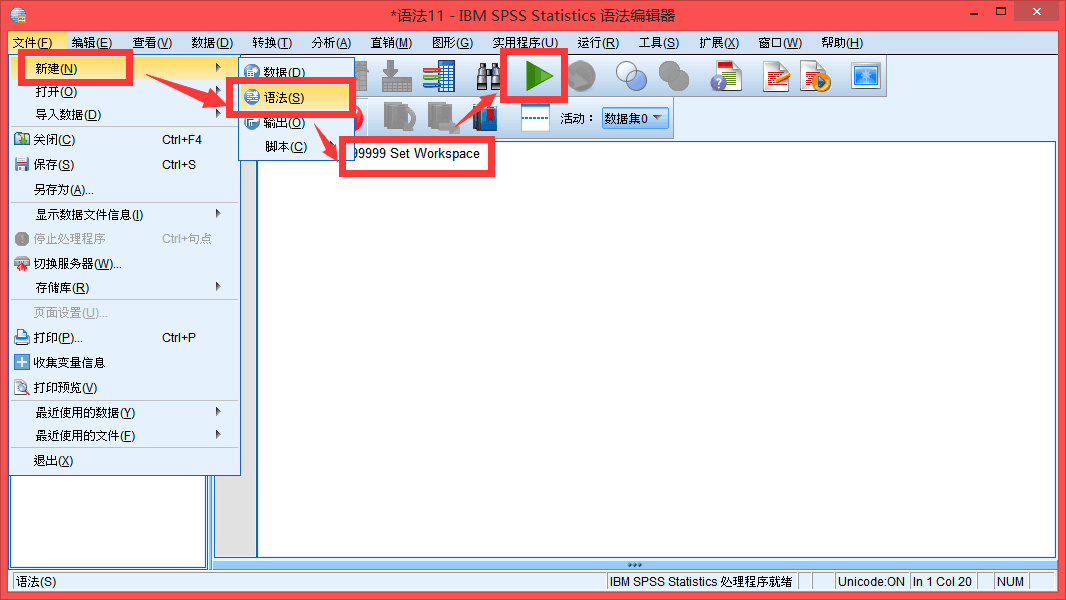Open the 编辑(E) menu

click(x=92, y=43)
